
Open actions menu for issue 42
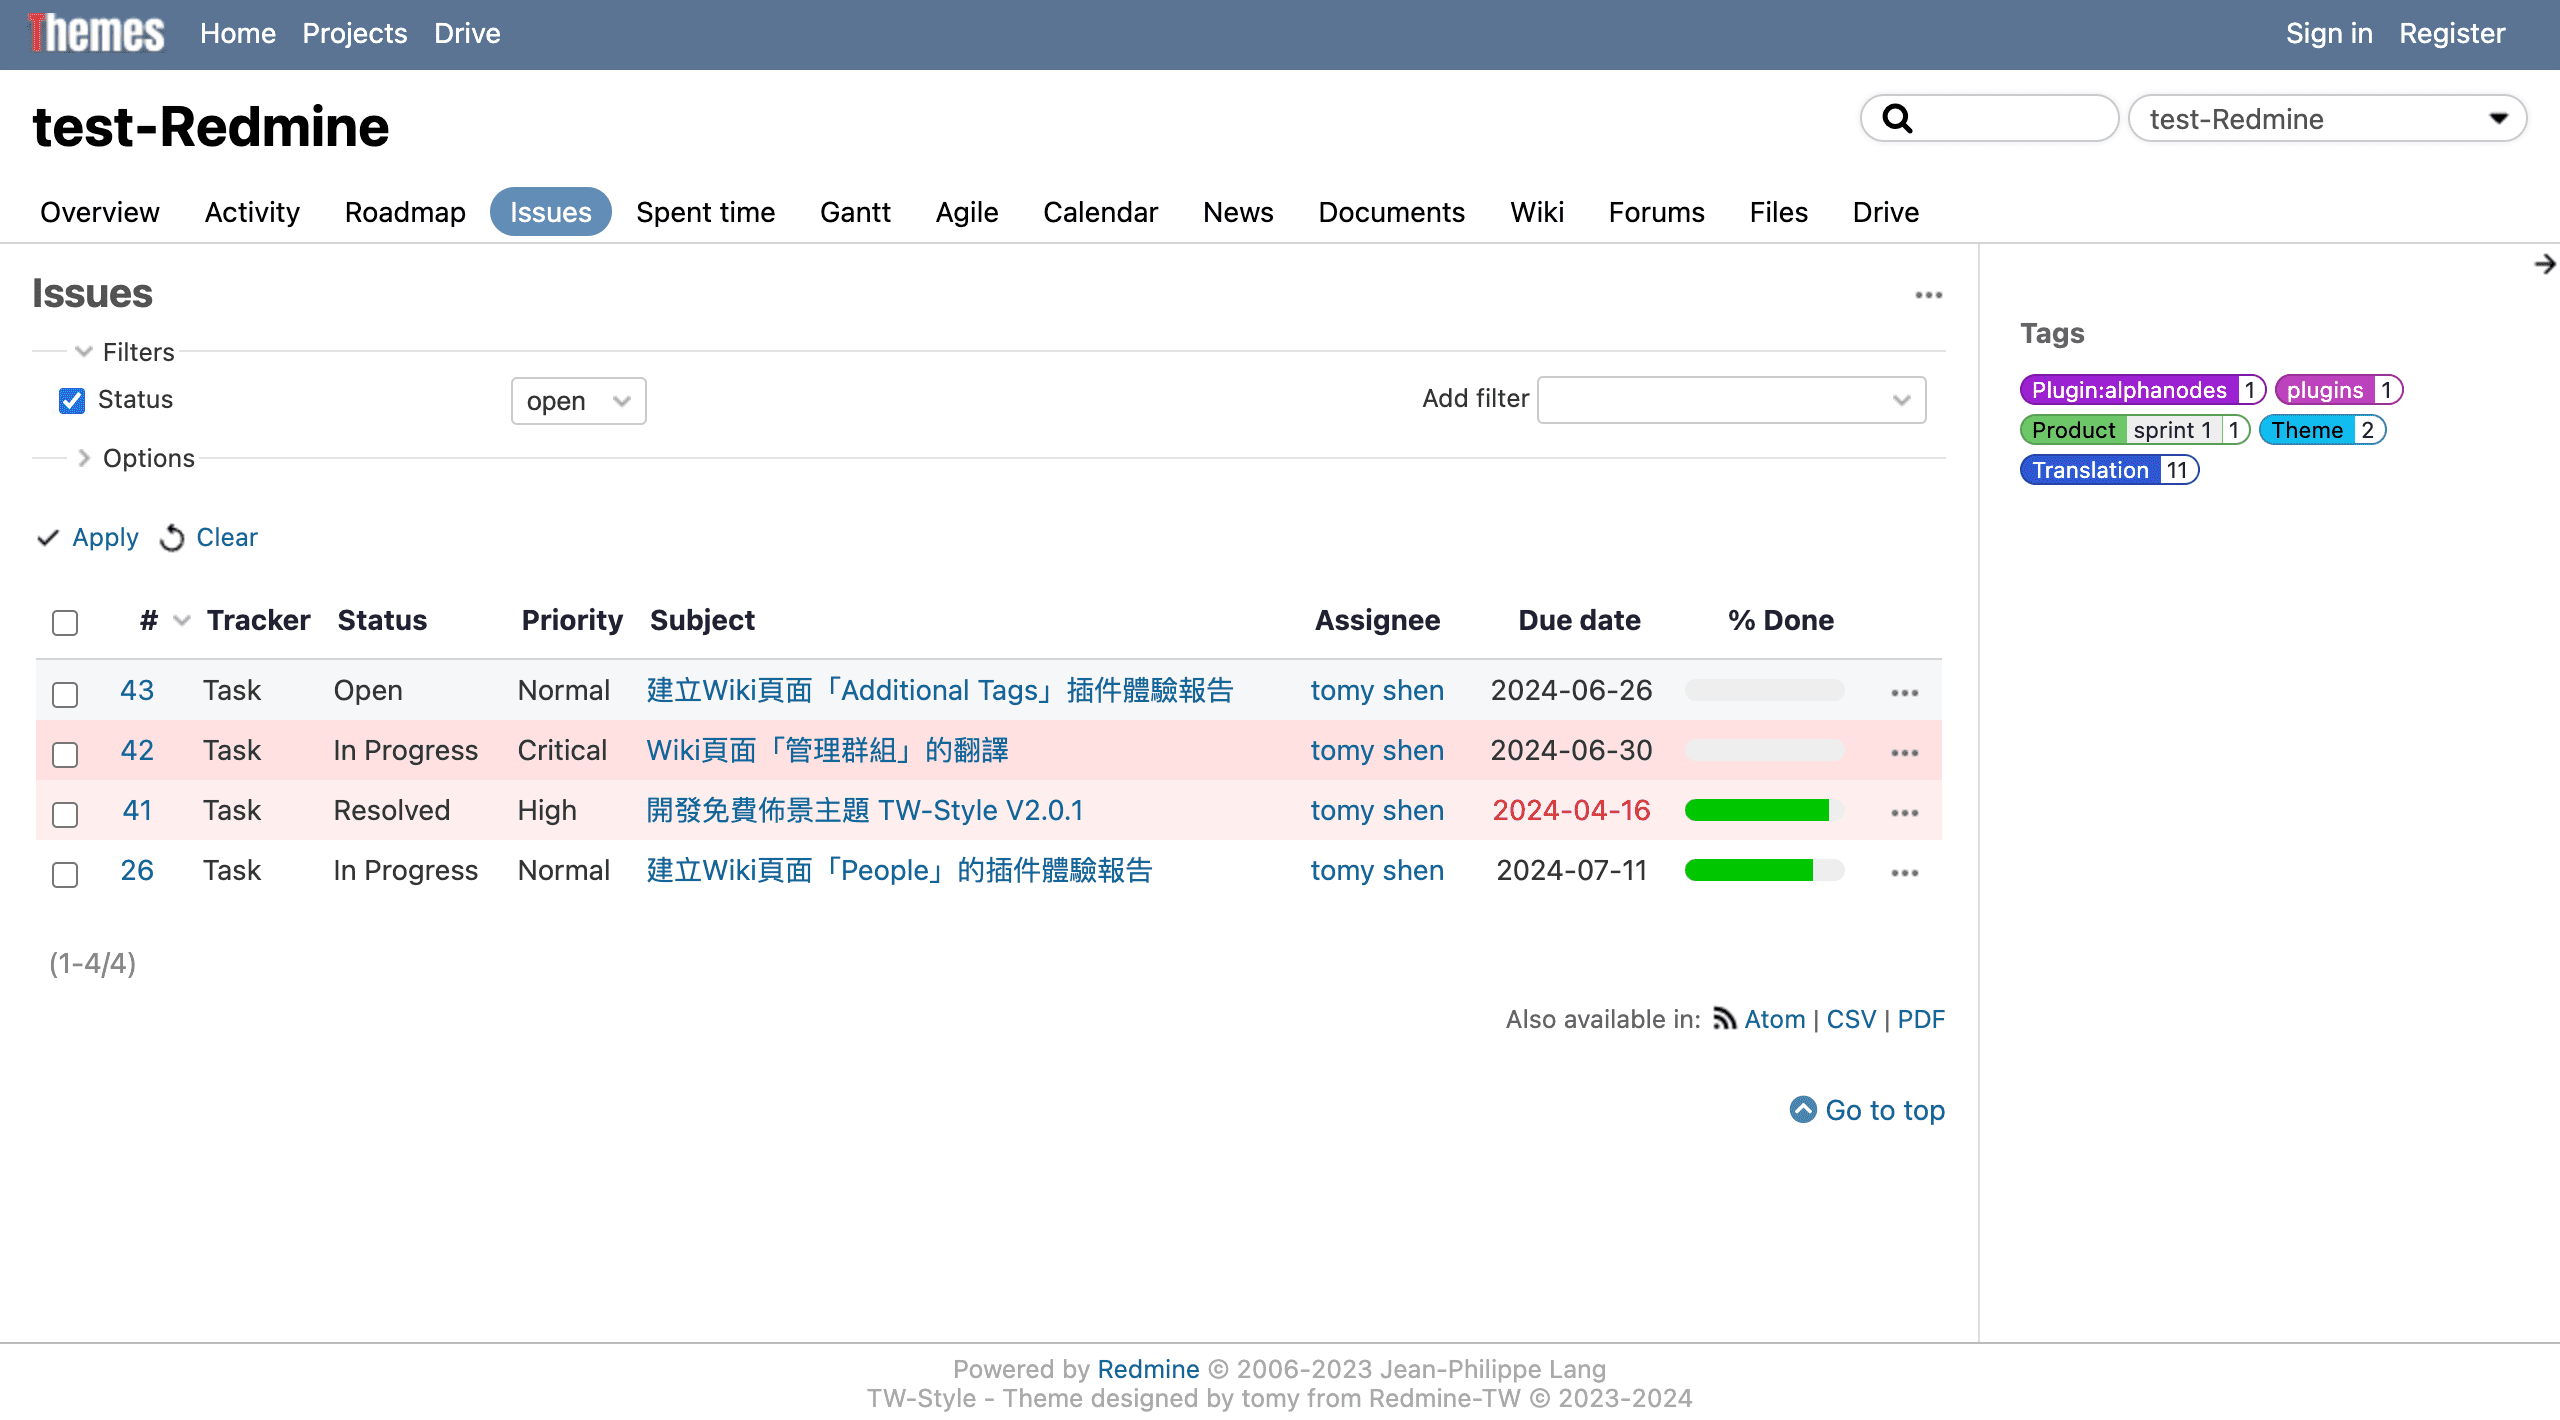(x=1904, y=752)
